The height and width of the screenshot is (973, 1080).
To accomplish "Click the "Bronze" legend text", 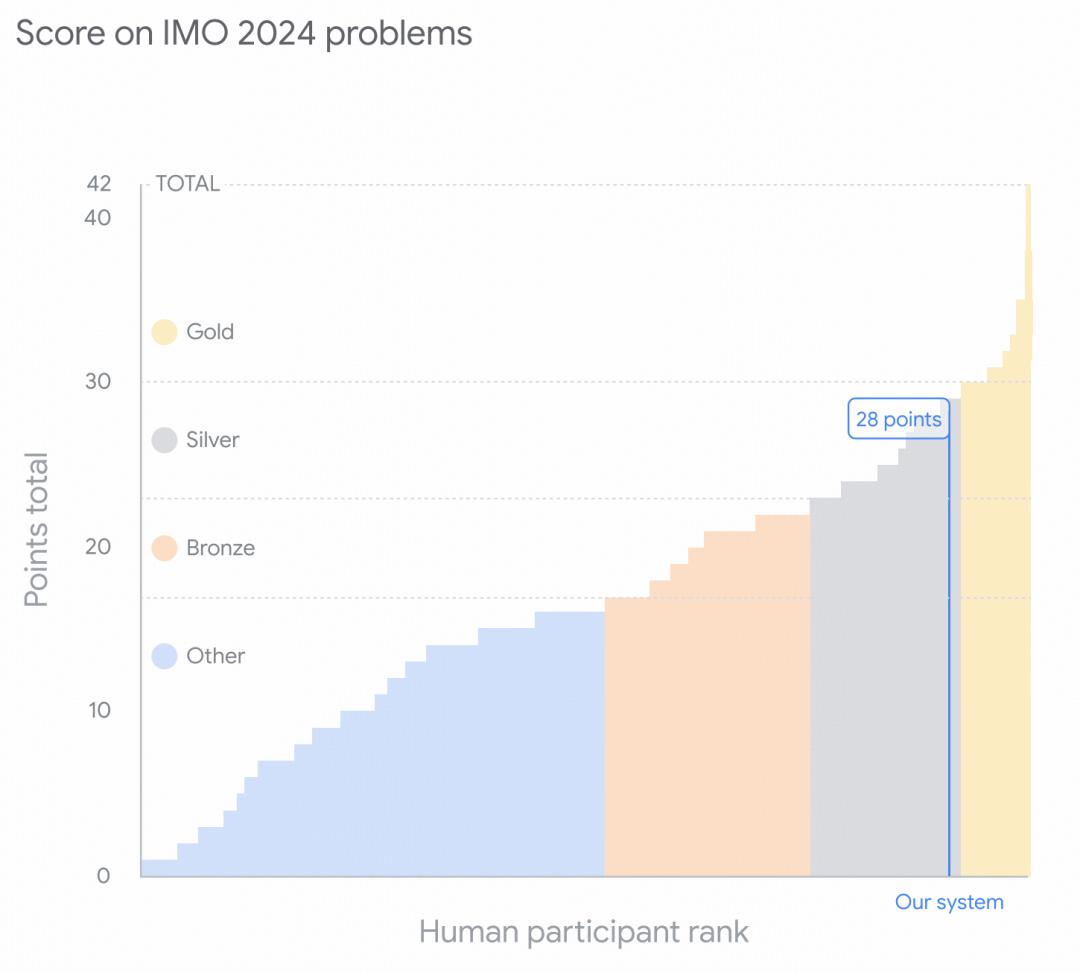I will (220, 548).
